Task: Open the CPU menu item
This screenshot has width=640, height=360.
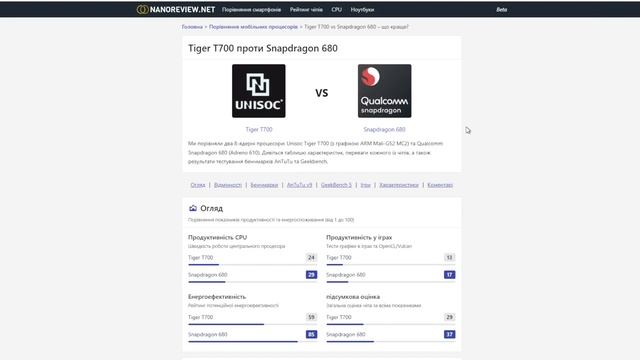Action: [x=337, y=9]
